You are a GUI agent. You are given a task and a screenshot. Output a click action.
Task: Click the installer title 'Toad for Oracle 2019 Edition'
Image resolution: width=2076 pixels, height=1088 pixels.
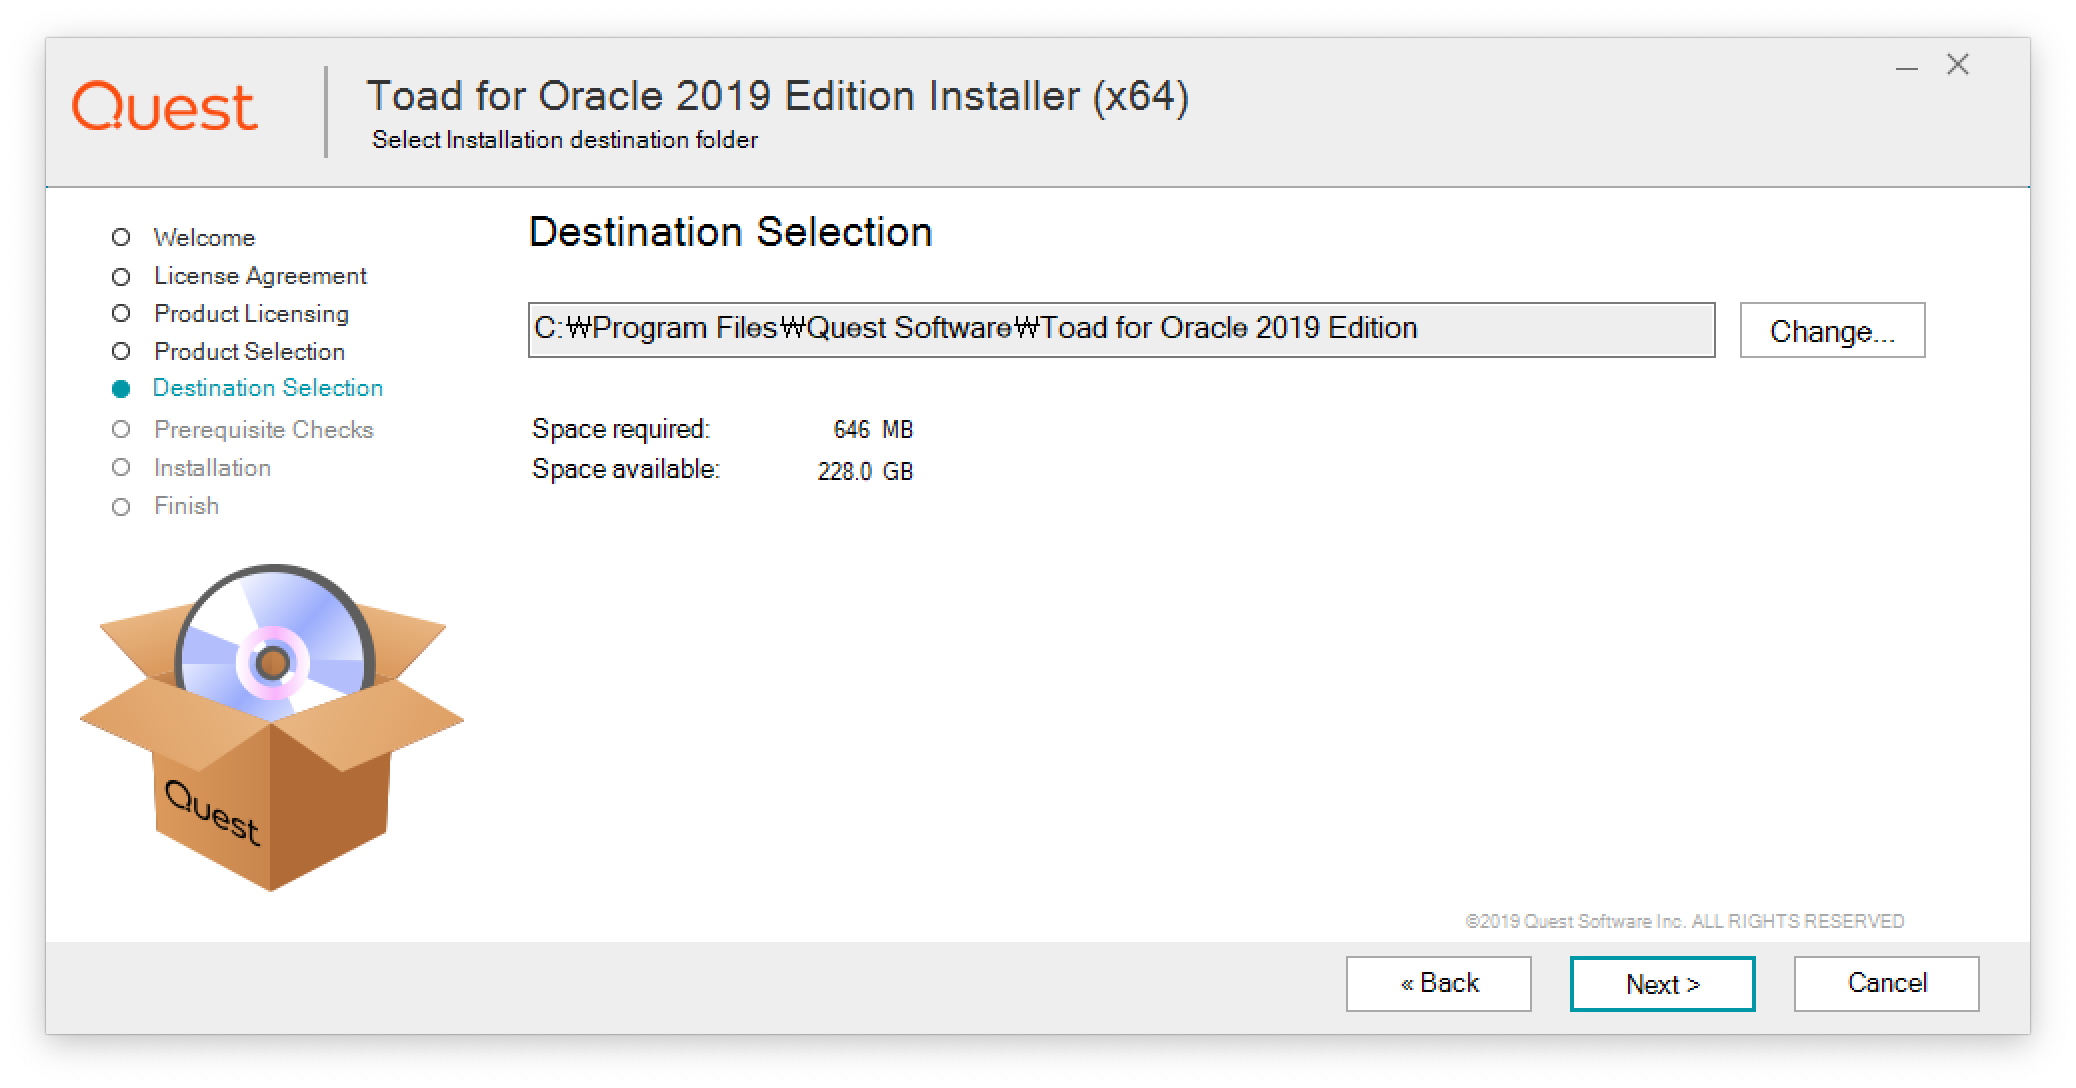(x=778, y=96)
